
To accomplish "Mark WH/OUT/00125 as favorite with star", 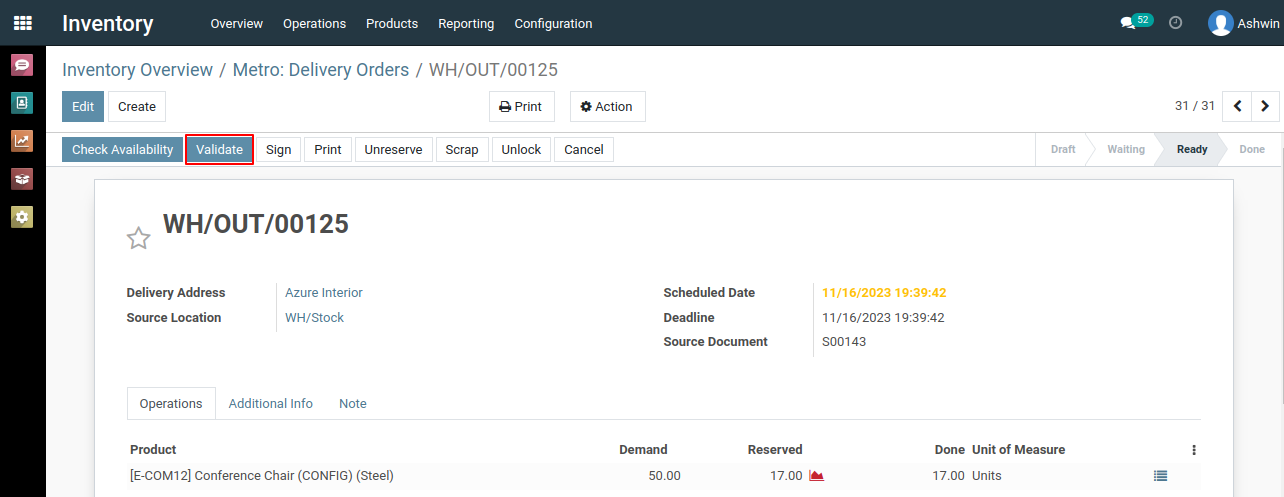I will (138, 238).
